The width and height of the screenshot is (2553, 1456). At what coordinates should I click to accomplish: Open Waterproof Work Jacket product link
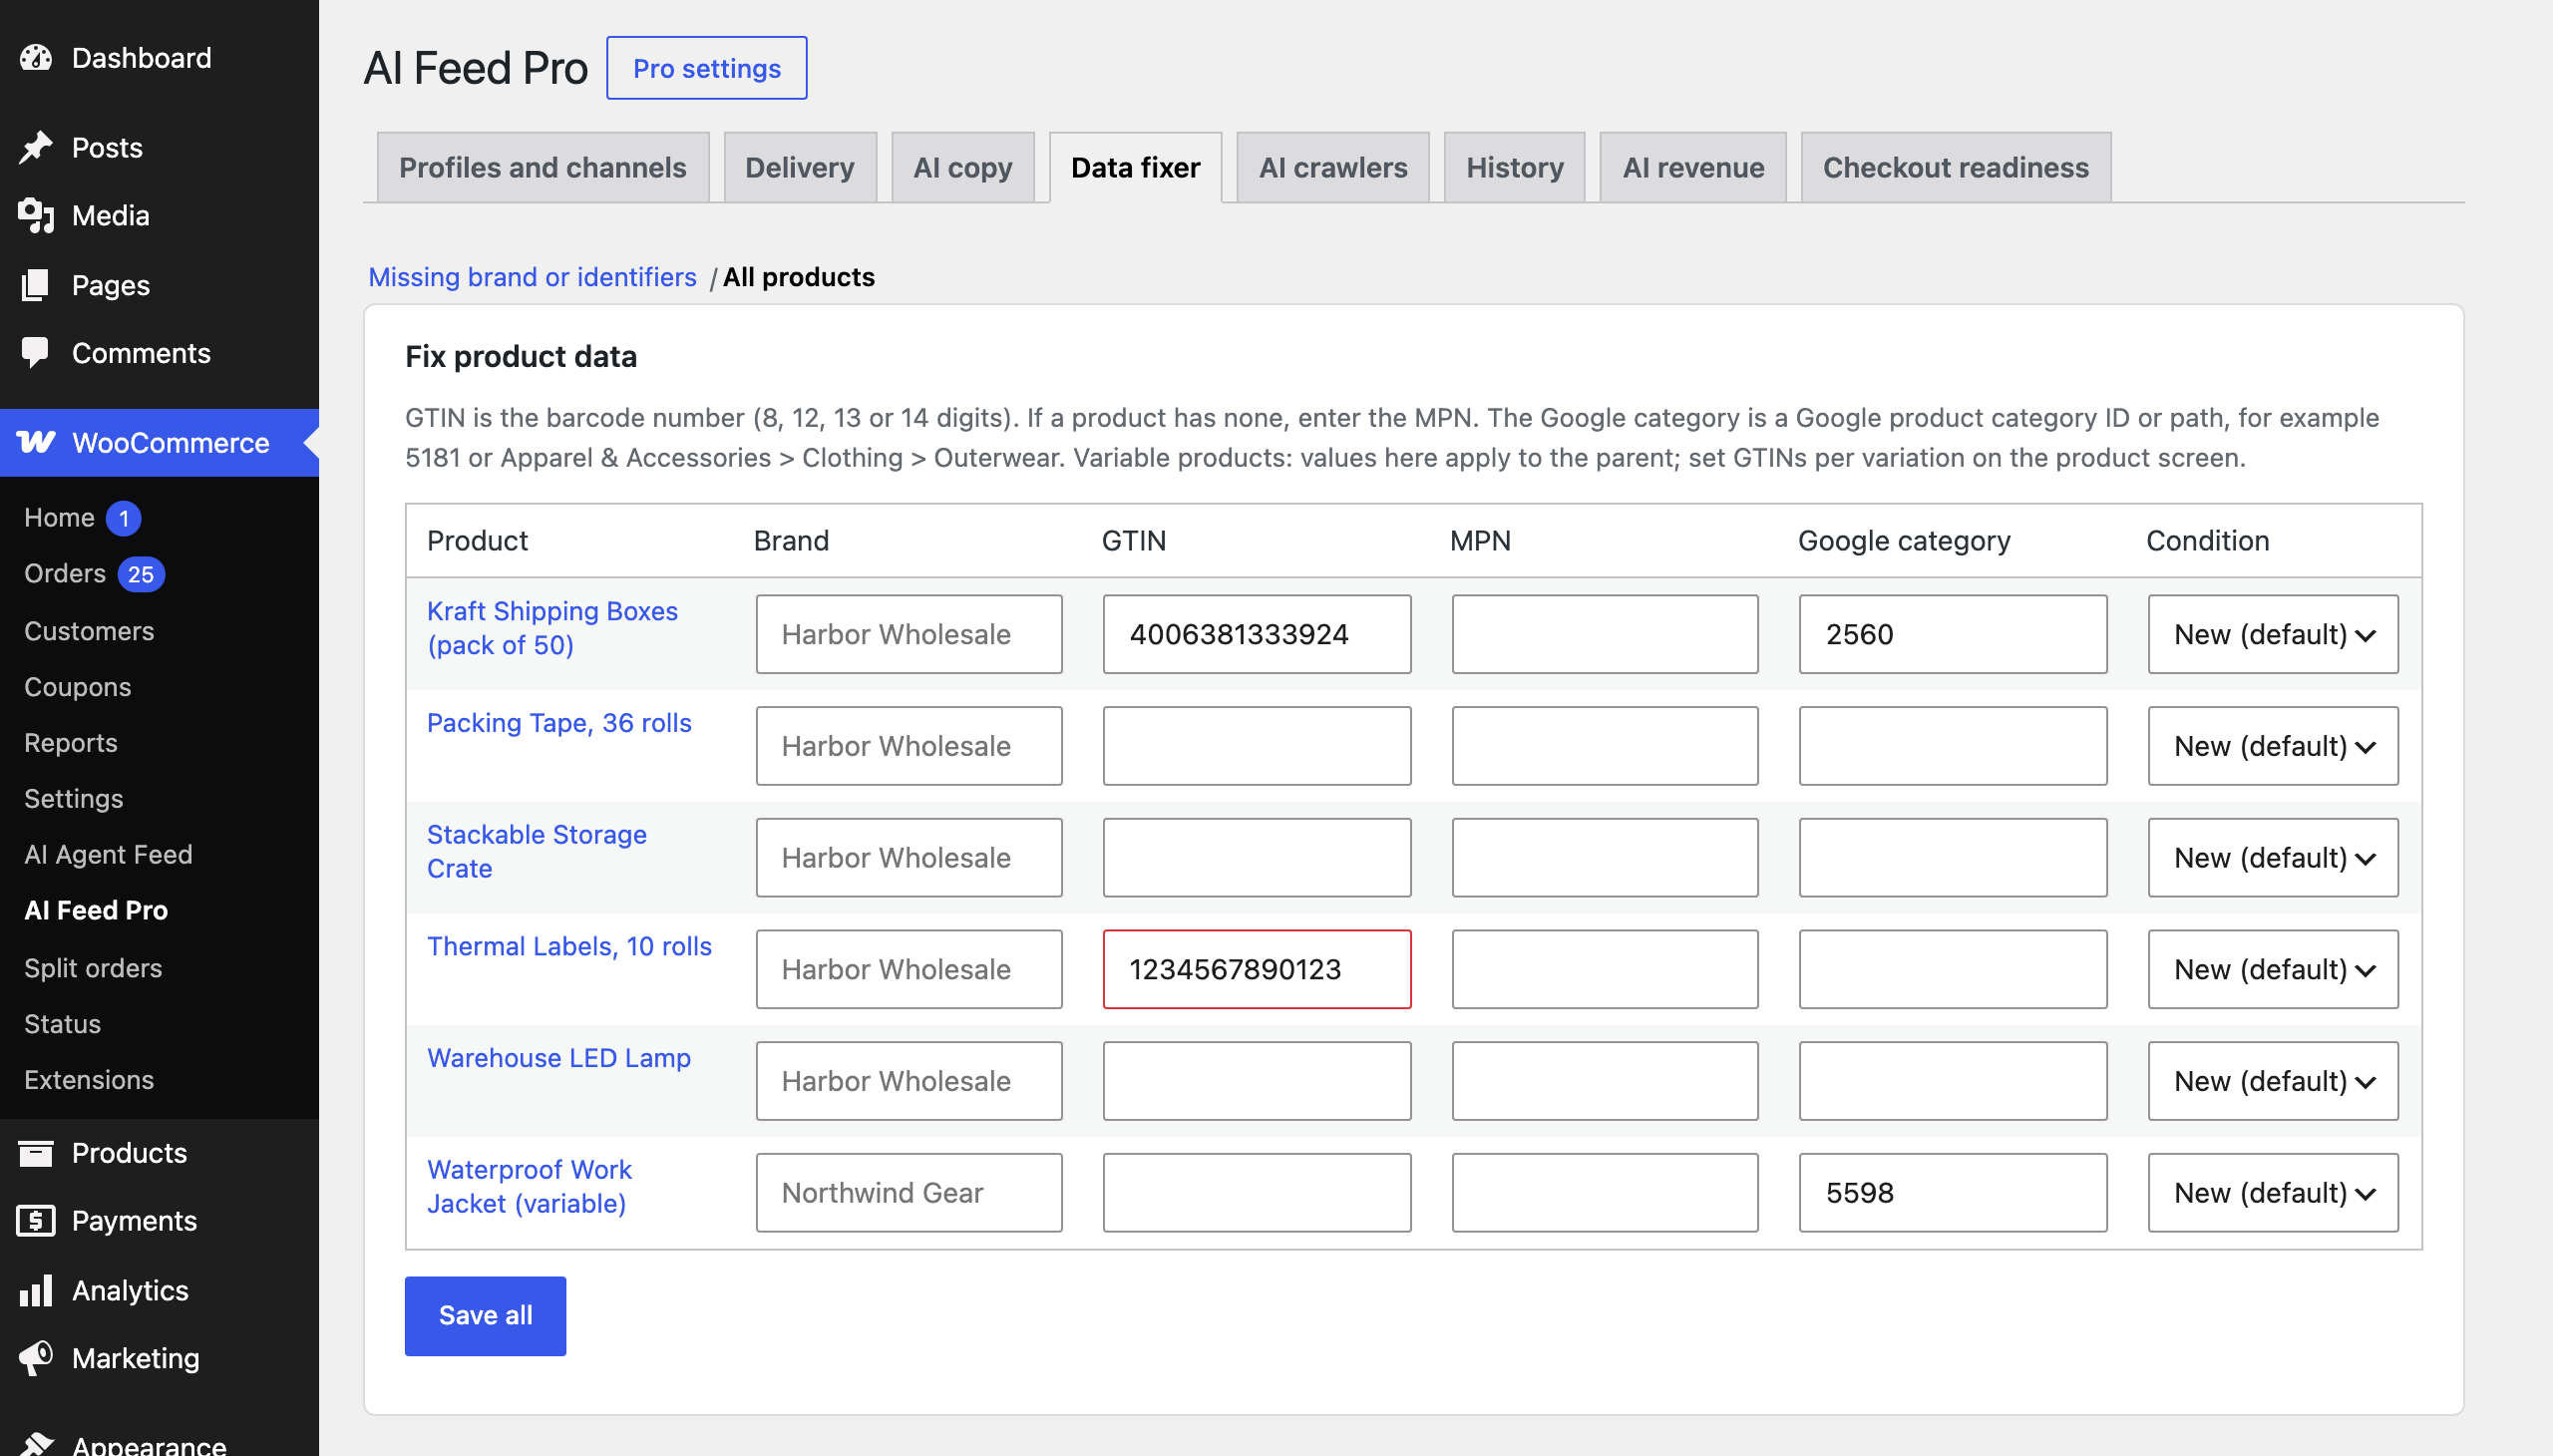[x=529, y=1187]
